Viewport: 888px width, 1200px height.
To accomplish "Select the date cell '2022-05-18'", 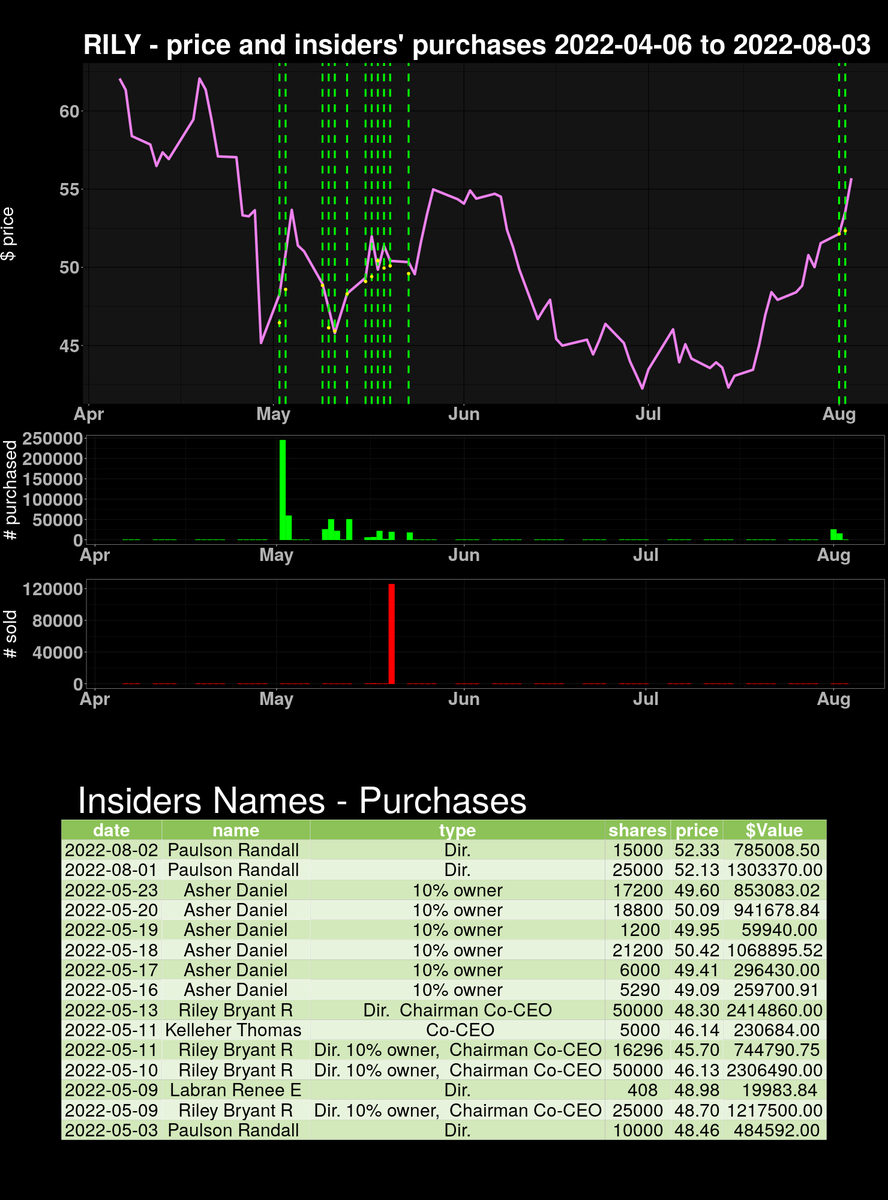I will point(112,950).
